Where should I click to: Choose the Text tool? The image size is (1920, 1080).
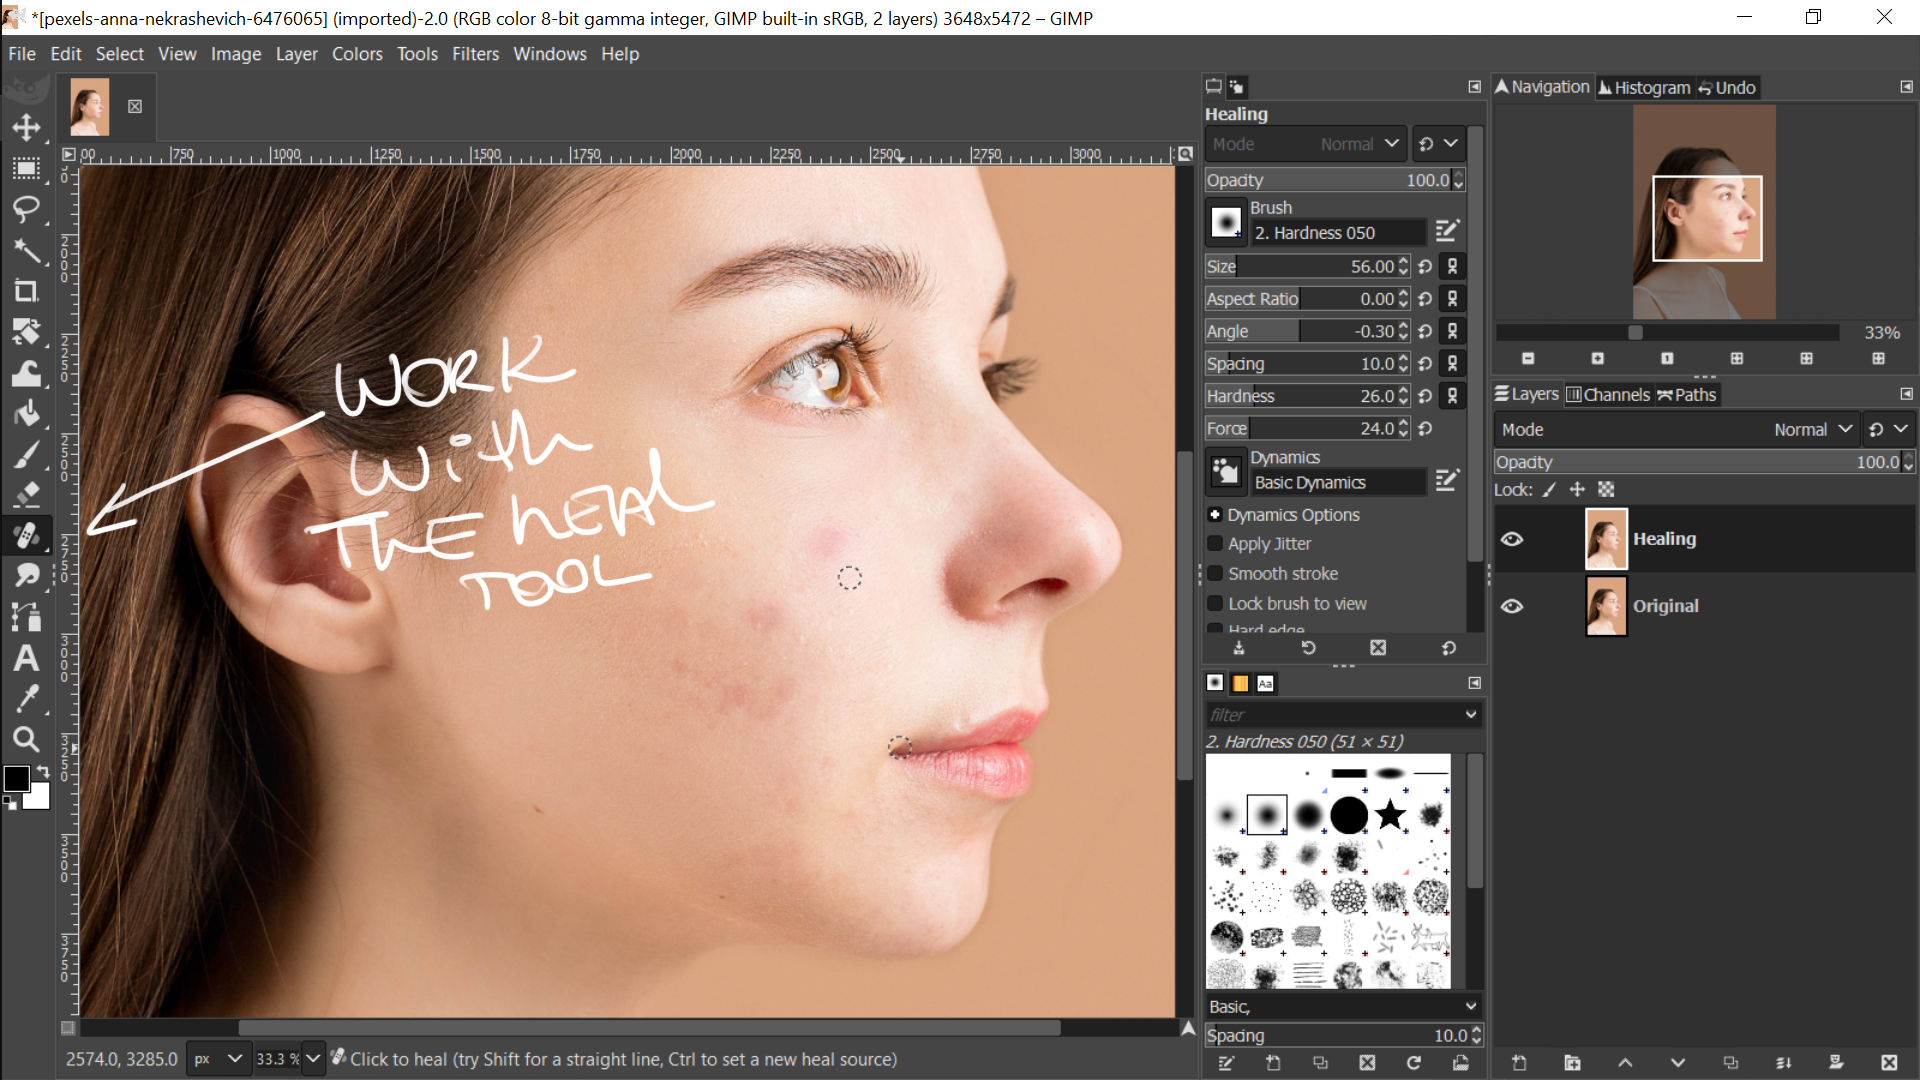click(27, 658)
